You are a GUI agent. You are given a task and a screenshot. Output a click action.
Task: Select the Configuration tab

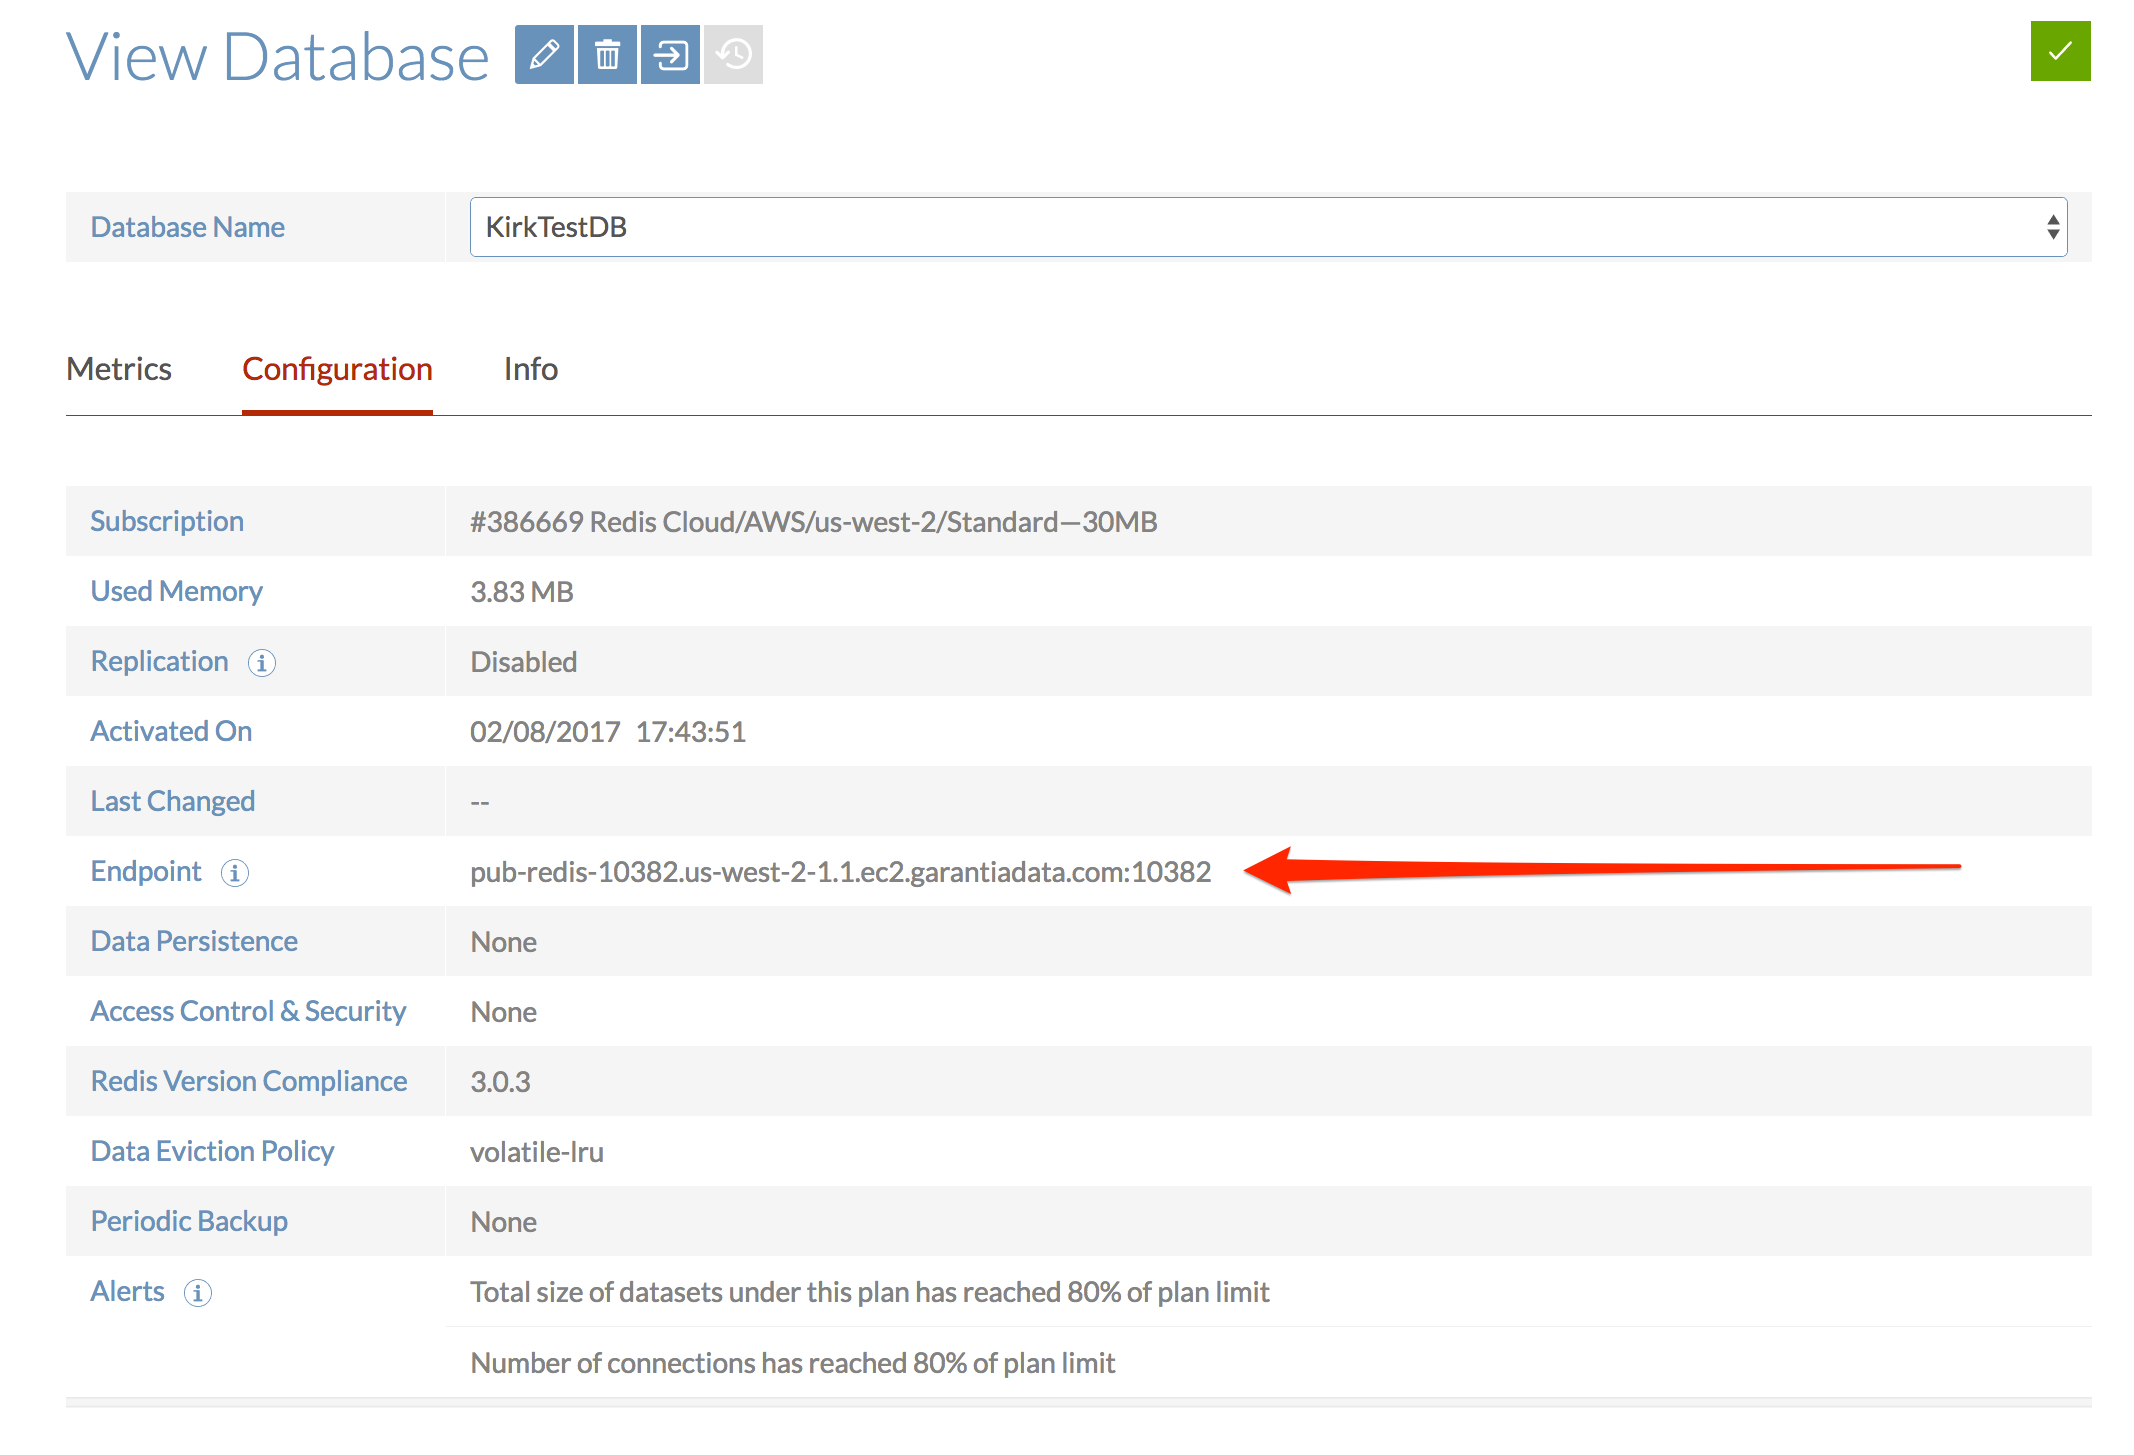[337, 369]
